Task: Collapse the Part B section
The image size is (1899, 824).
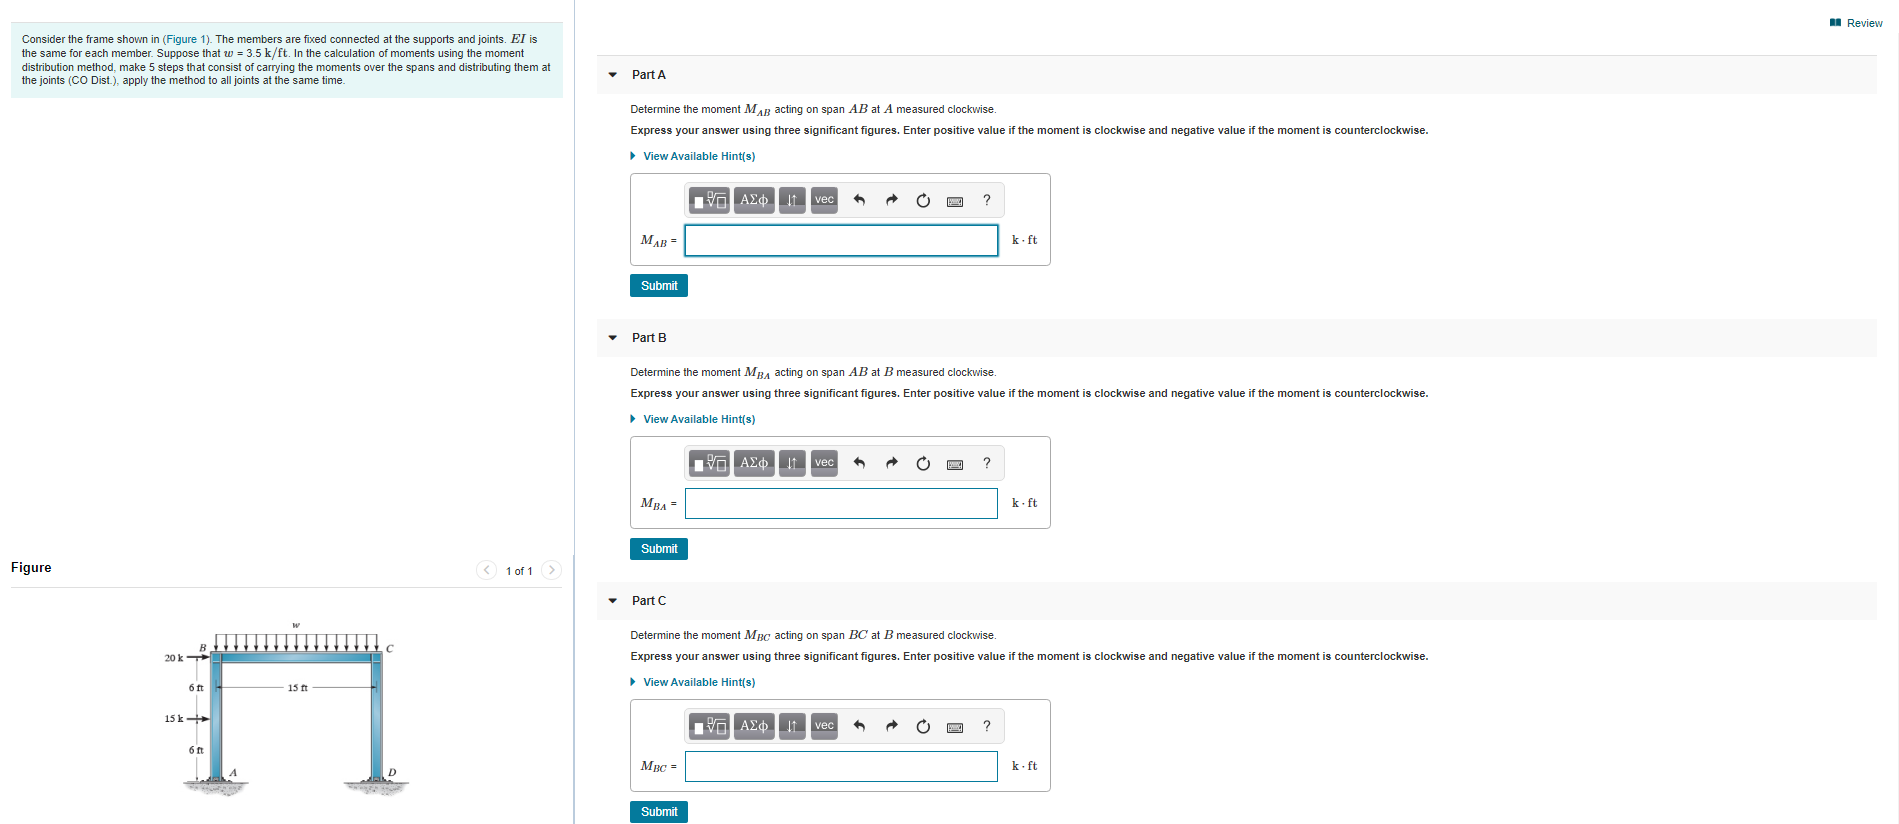Action: tap(613, 338)
